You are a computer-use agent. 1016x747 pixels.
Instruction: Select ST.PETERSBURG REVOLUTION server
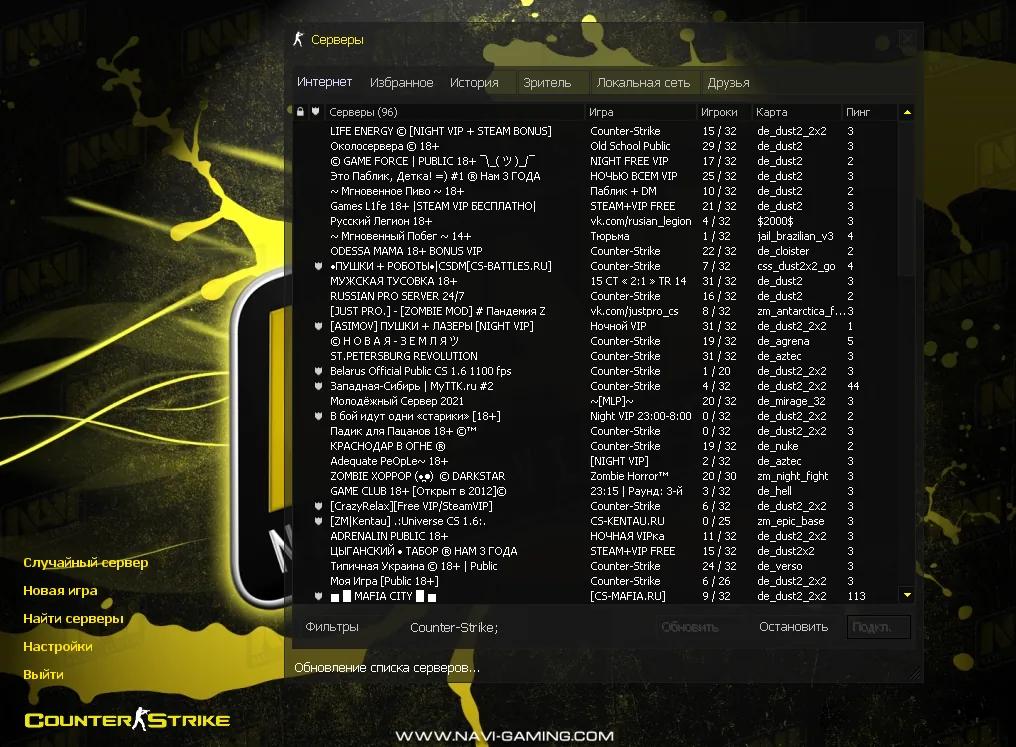[595, 356]
